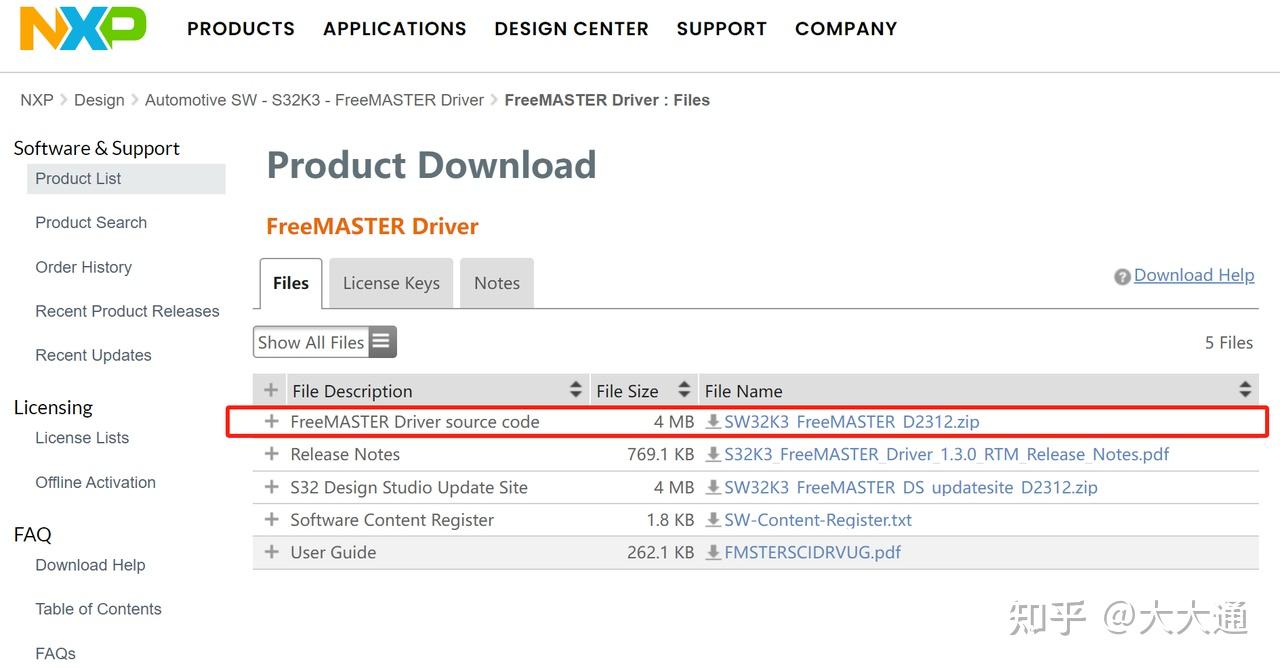1280x668 pixels.
Task: Click the Show All Files list icon
Action: click(x=381, y=342)
